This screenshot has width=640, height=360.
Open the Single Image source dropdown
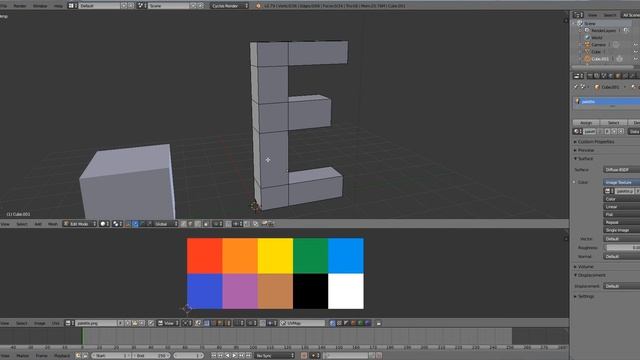click(x=621, y=230)
